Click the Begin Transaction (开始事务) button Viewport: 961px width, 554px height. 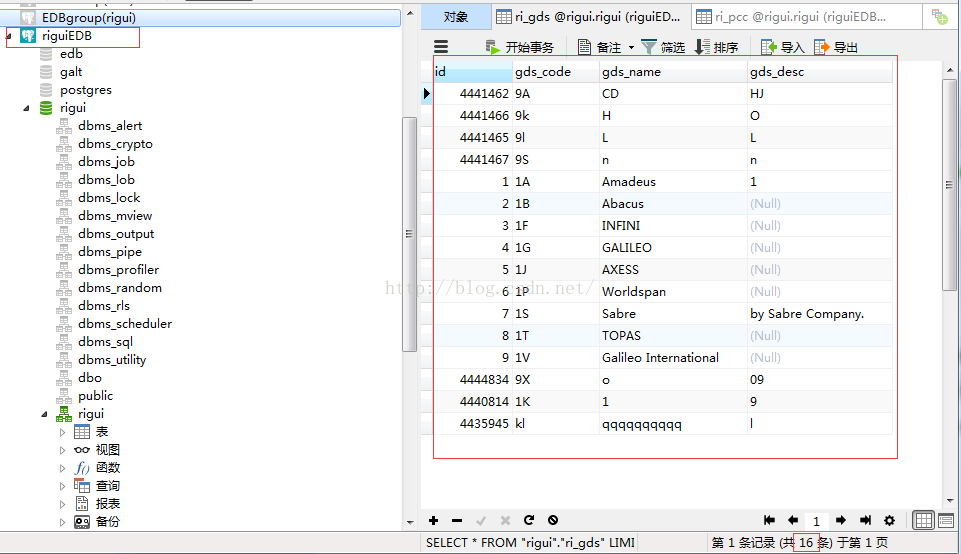coord(519,47)
